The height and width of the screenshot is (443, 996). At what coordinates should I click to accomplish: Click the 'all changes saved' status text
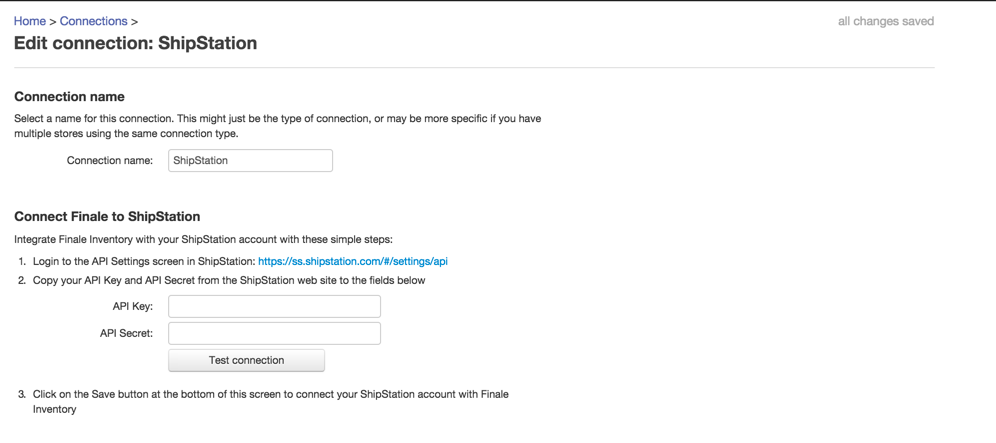click(x=886, y=22)
